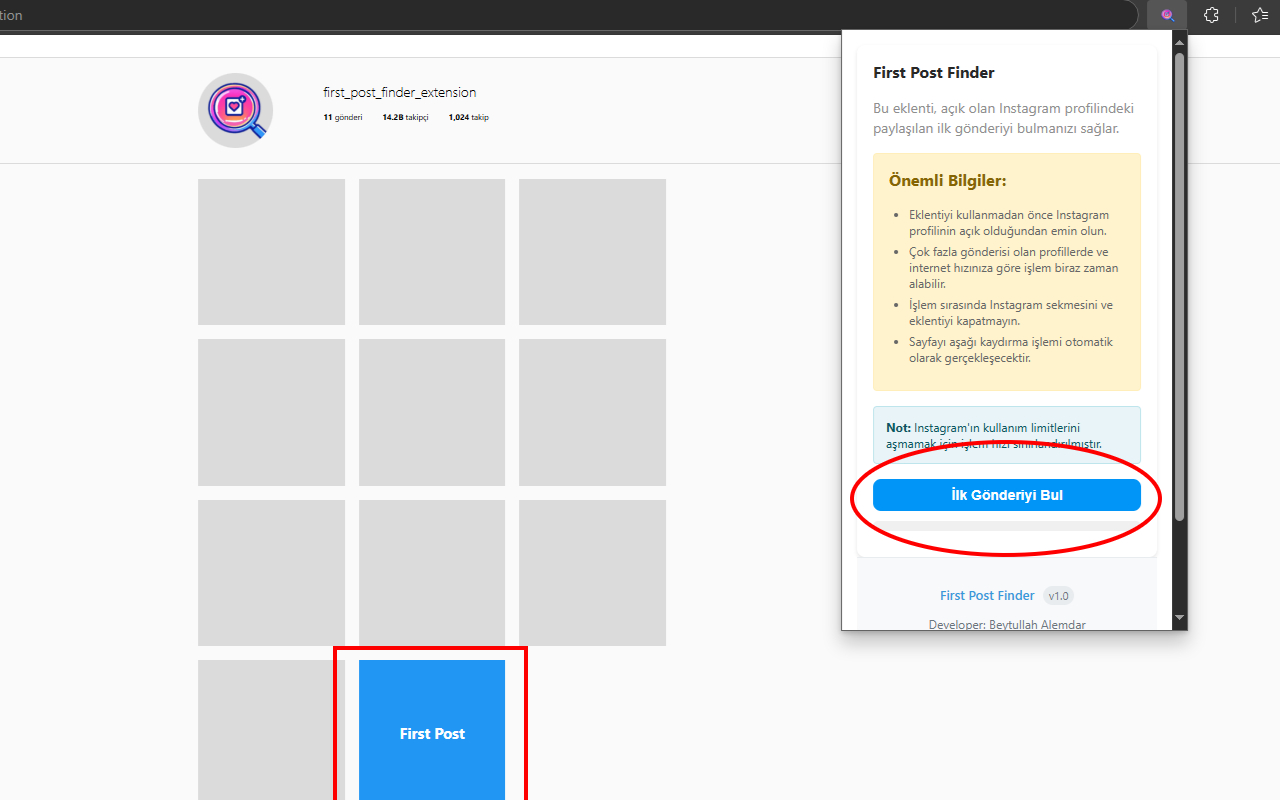Click the bullet beginning "İşlem sırasında Instagram"
Image resolution: width=1280 pixels, height=800 pixels.
pos(1011,313)
